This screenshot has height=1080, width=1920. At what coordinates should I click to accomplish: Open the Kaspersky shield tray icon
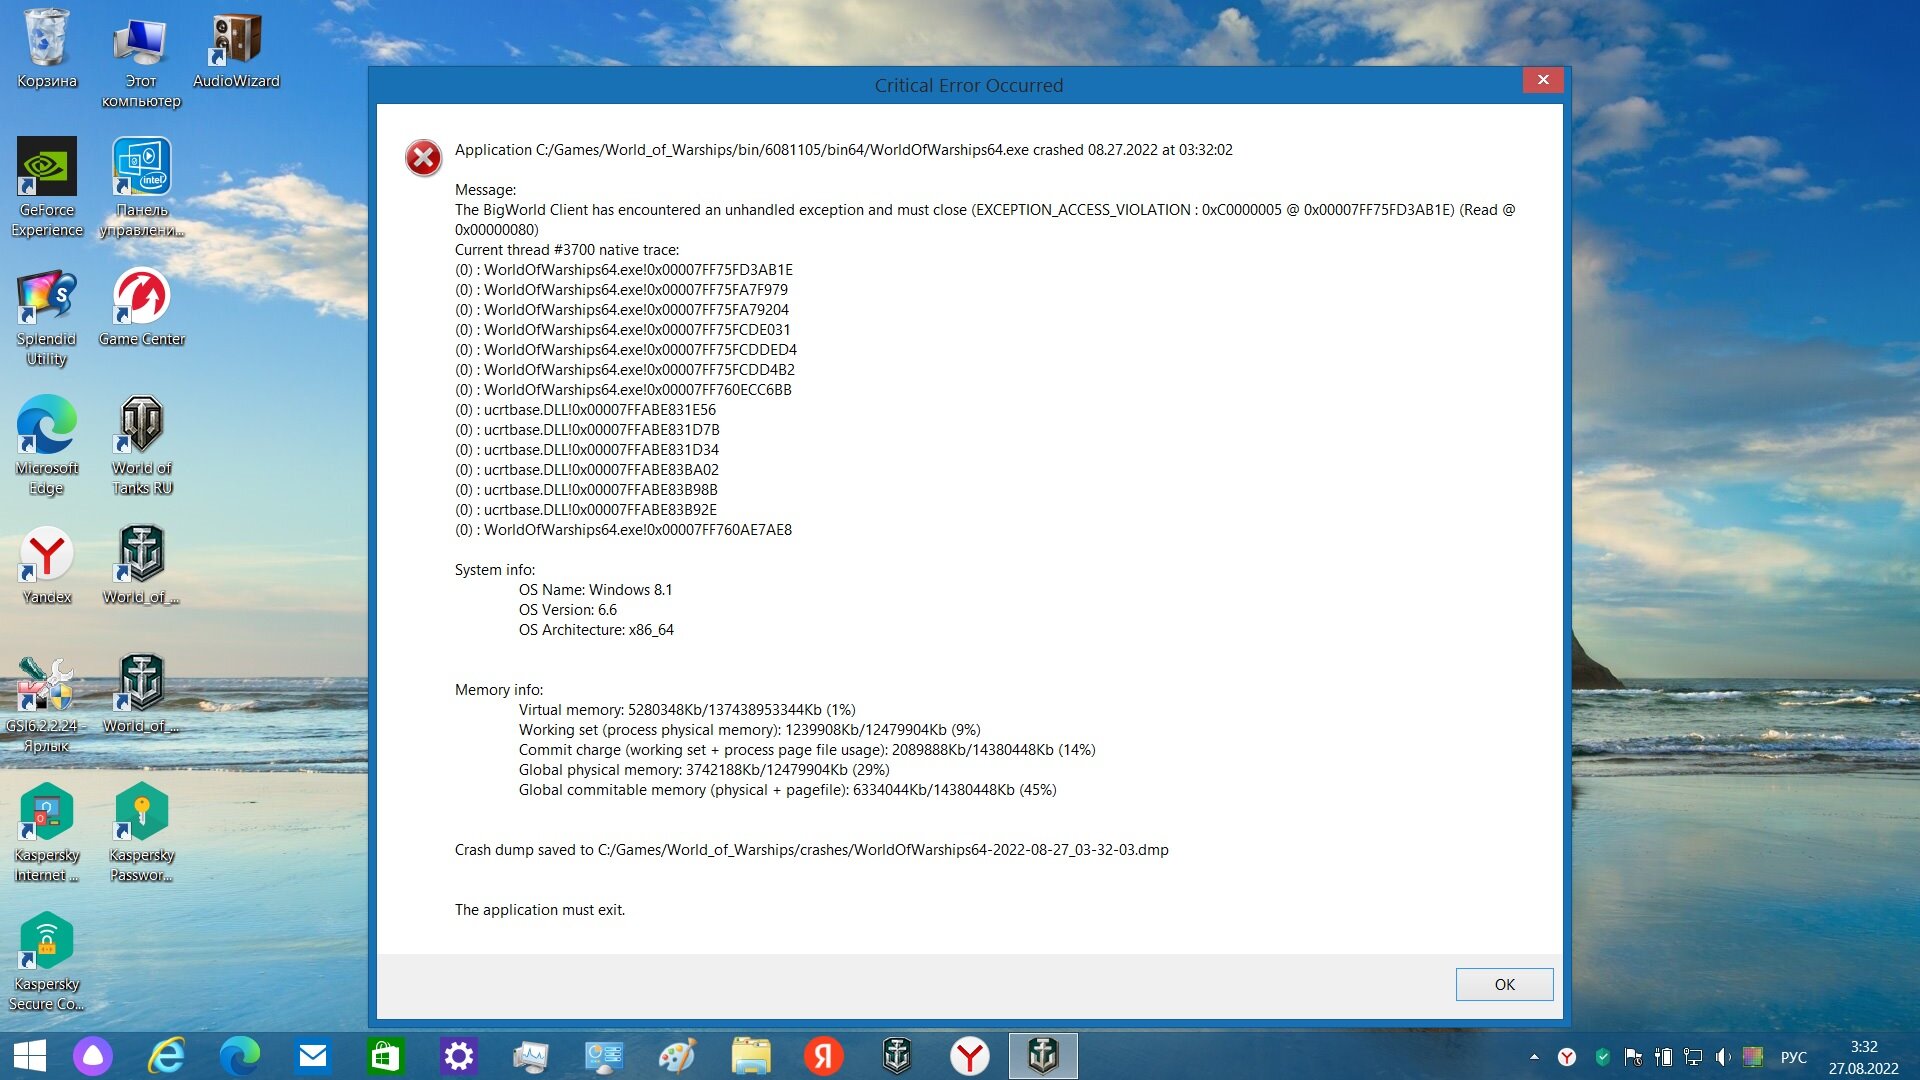(x=1603, y=1057)
